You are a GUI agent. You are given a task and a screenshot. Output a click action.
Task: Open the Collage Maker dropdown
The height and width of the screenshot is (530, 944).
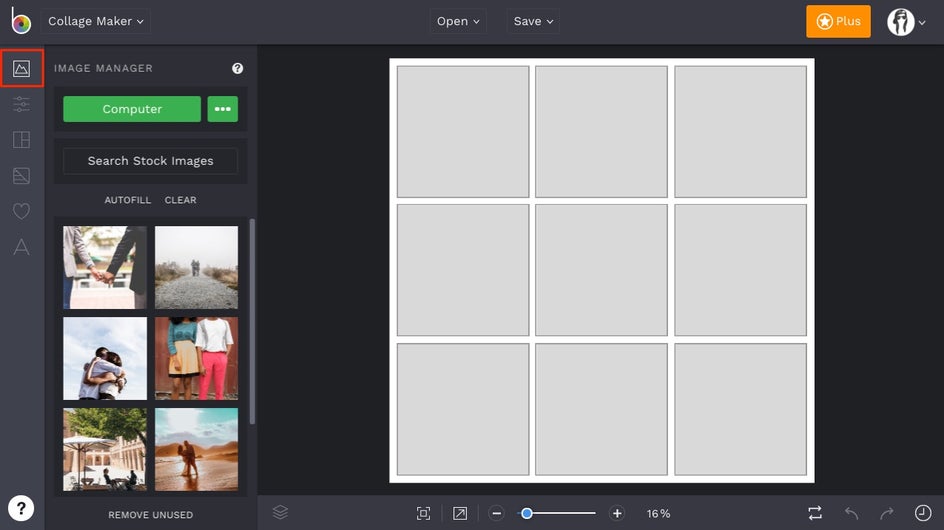click(96, 21)
